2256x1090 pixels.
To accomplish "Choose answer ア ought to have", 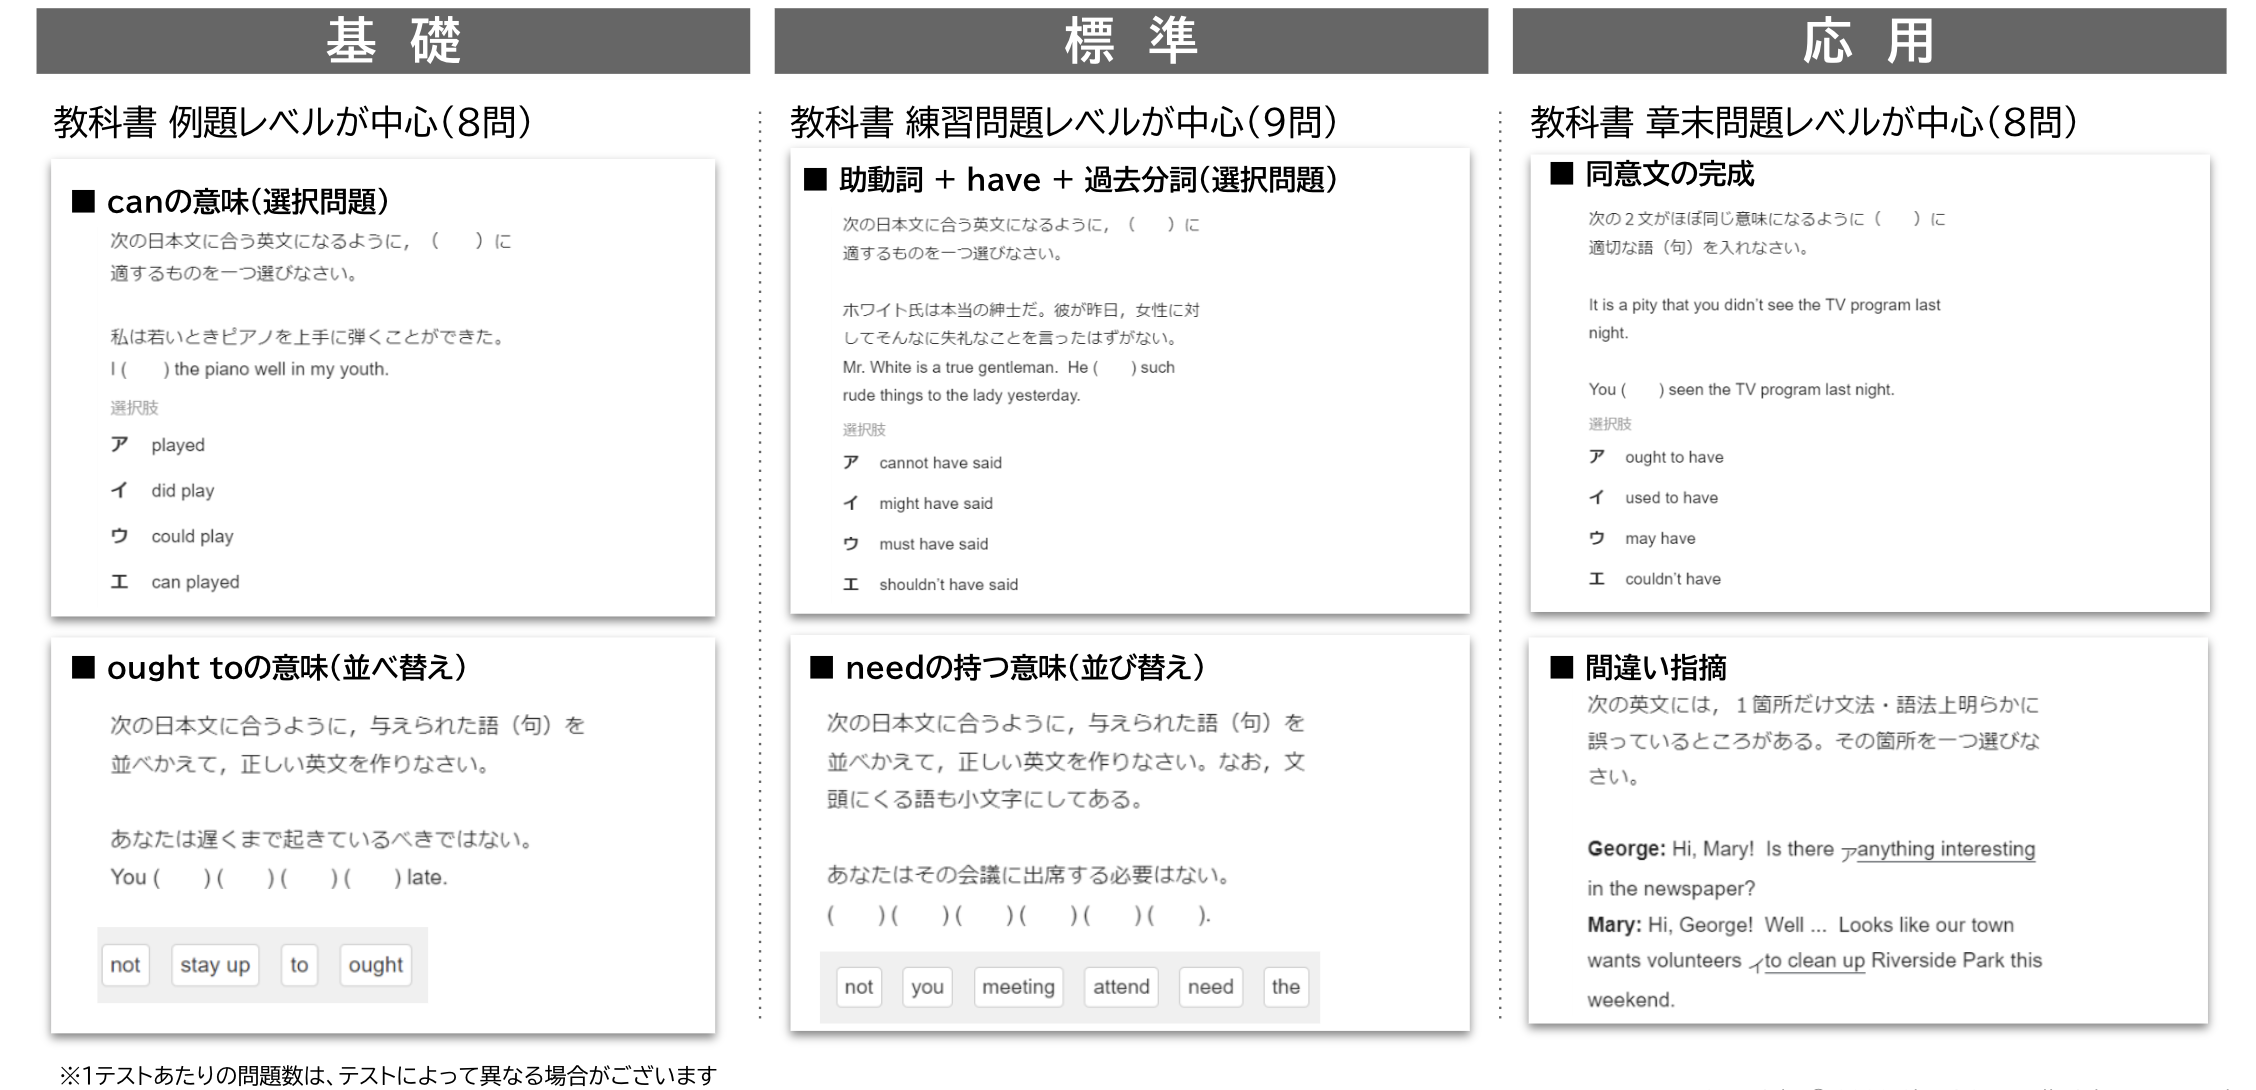I will [1656, 458].
